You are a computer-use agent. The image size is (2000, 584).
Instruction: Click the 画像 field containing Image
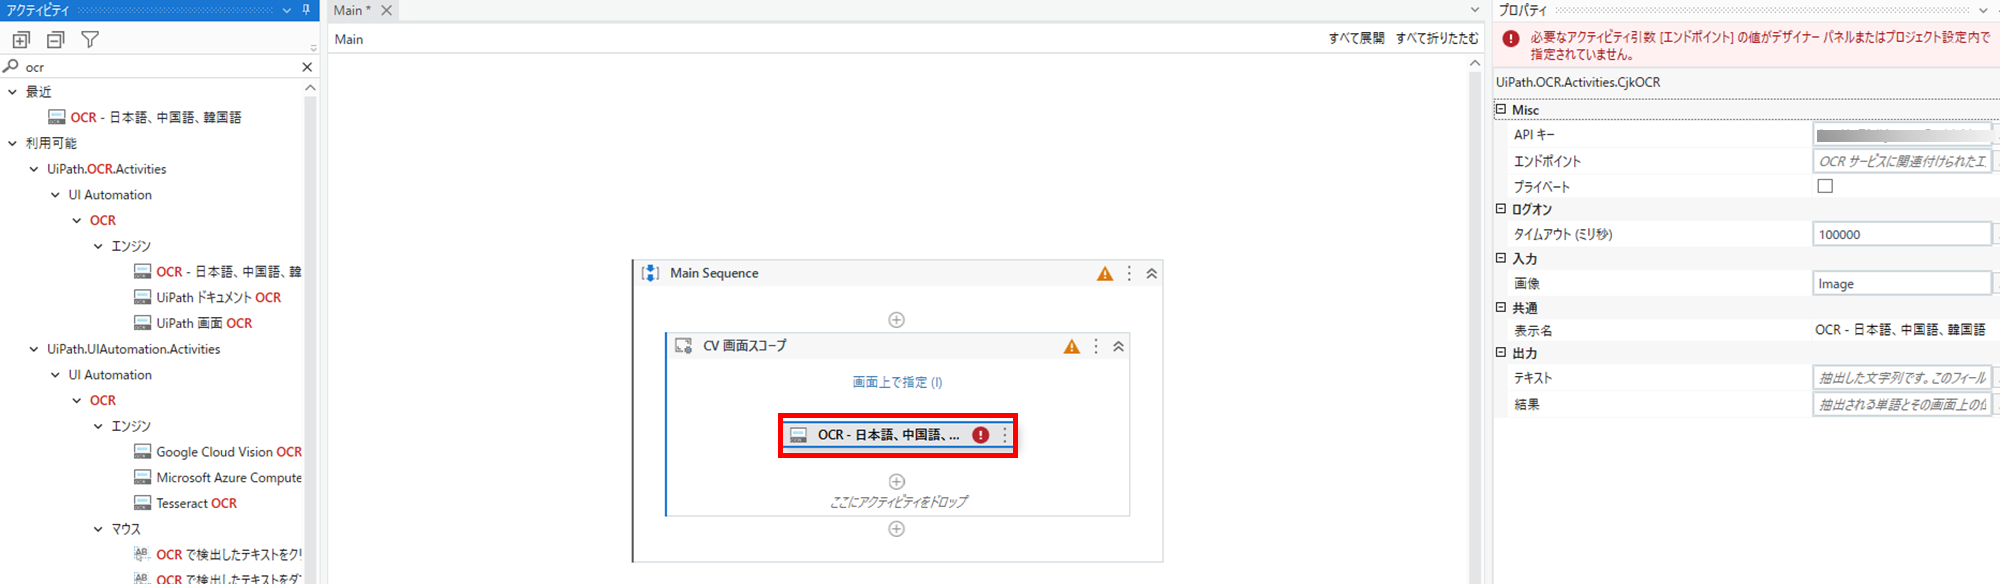1902,284
